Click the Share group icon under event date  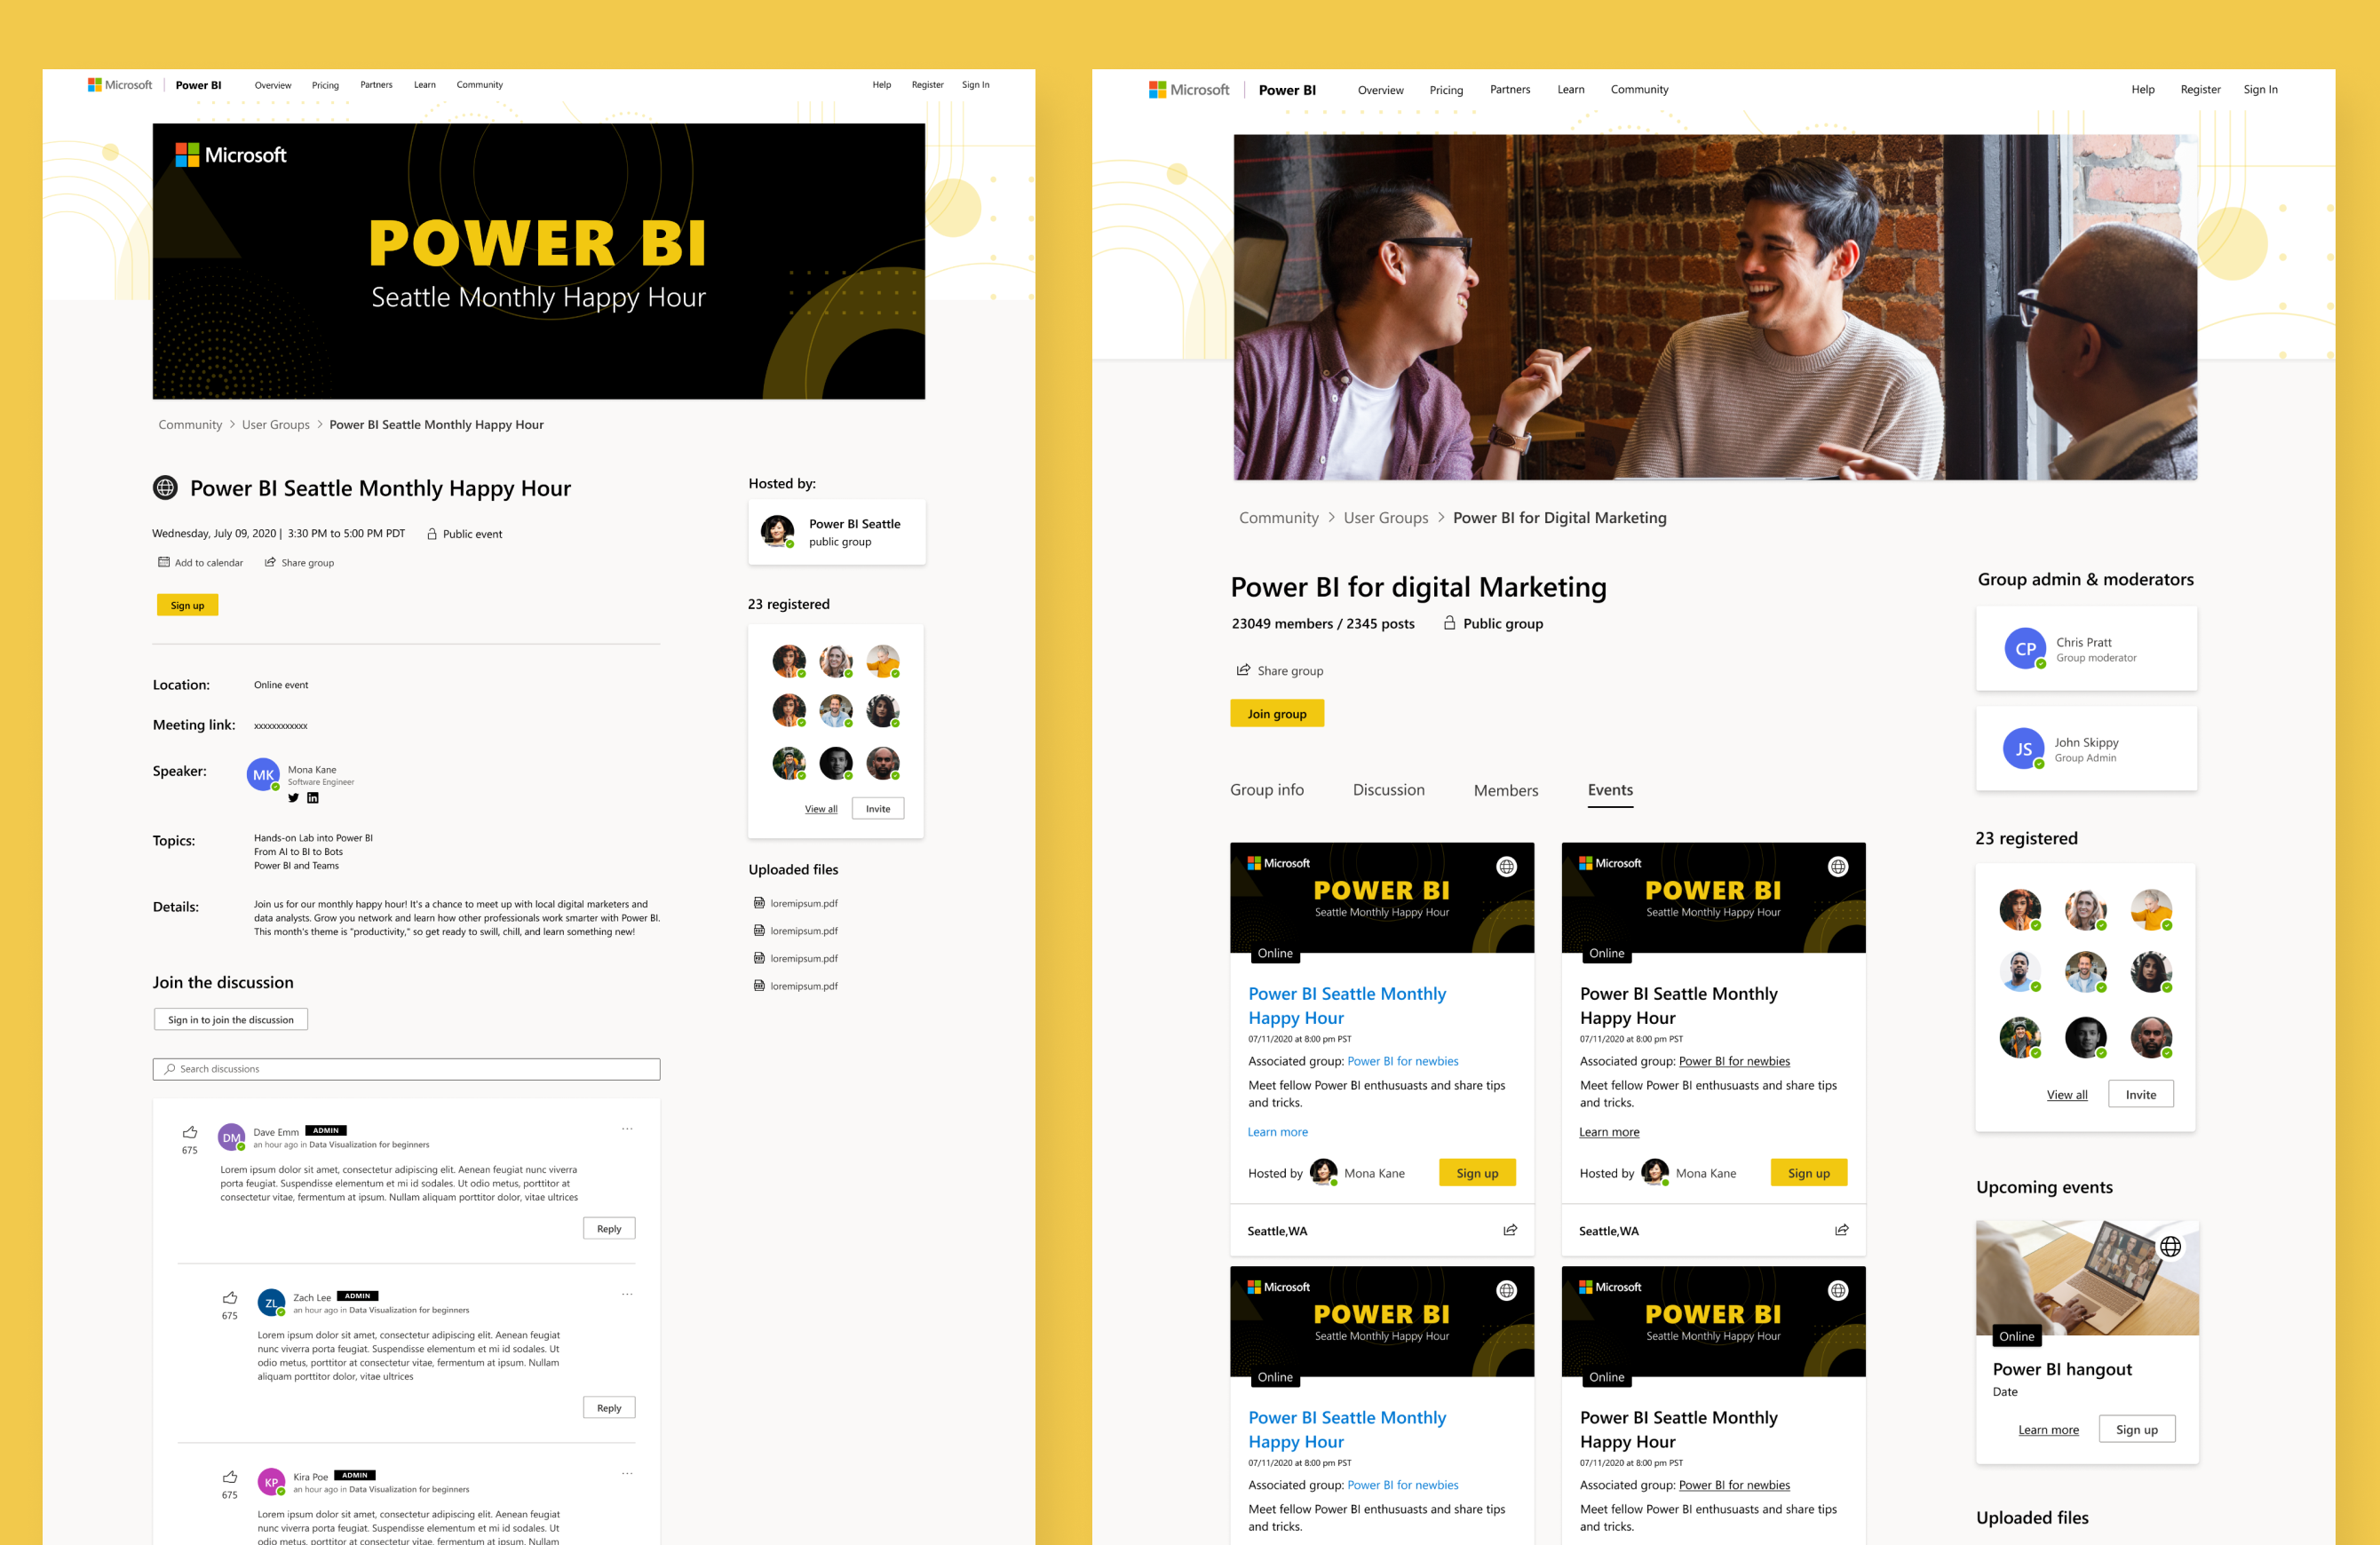(x=270, y=562)
